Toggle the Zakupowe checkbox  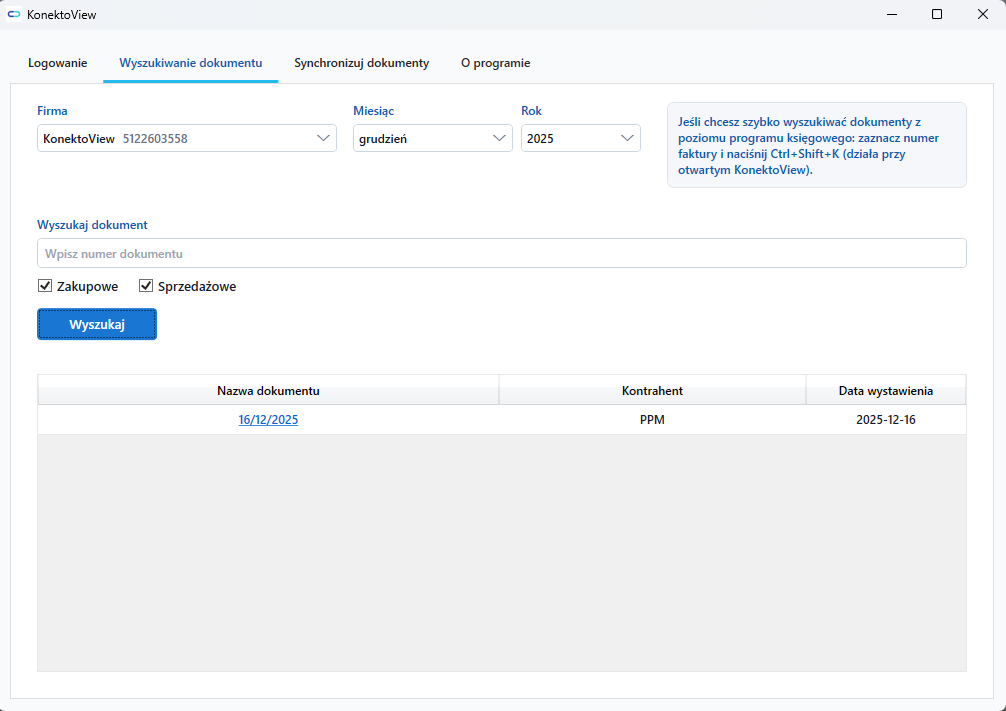(45, 287)
